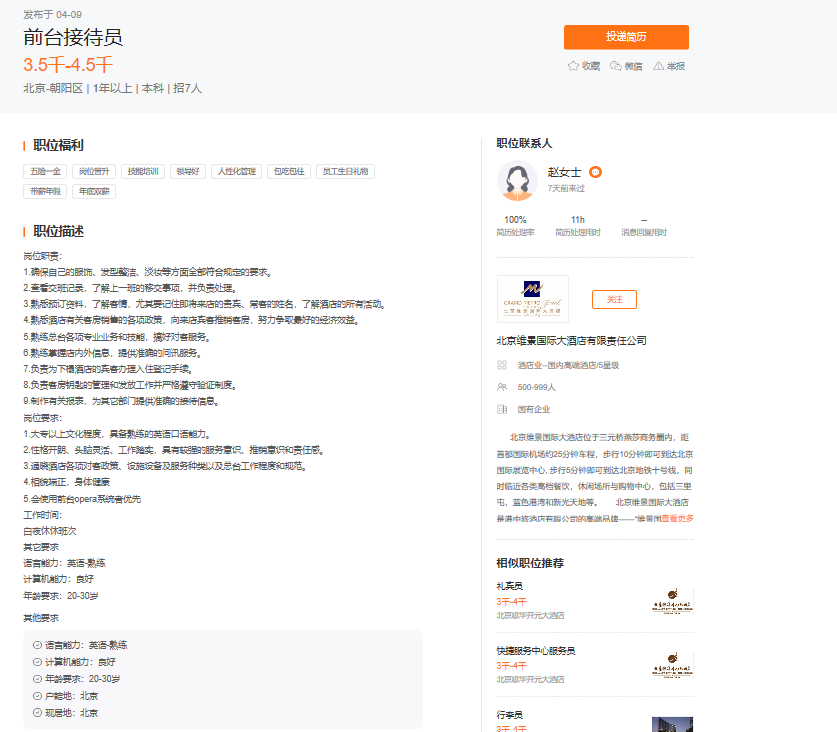Click the 国有企业 company type icon
This screenshot has width=837, height=732.
[502, 409]
